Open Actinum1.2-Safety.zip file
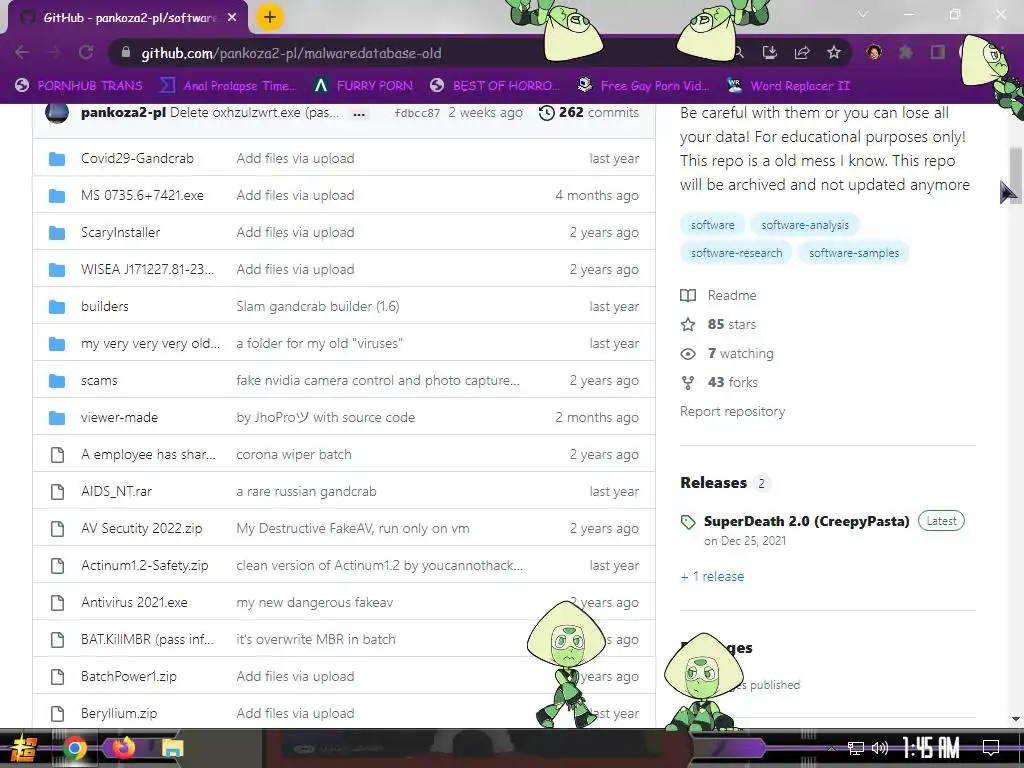 click(x=144, y=566)
